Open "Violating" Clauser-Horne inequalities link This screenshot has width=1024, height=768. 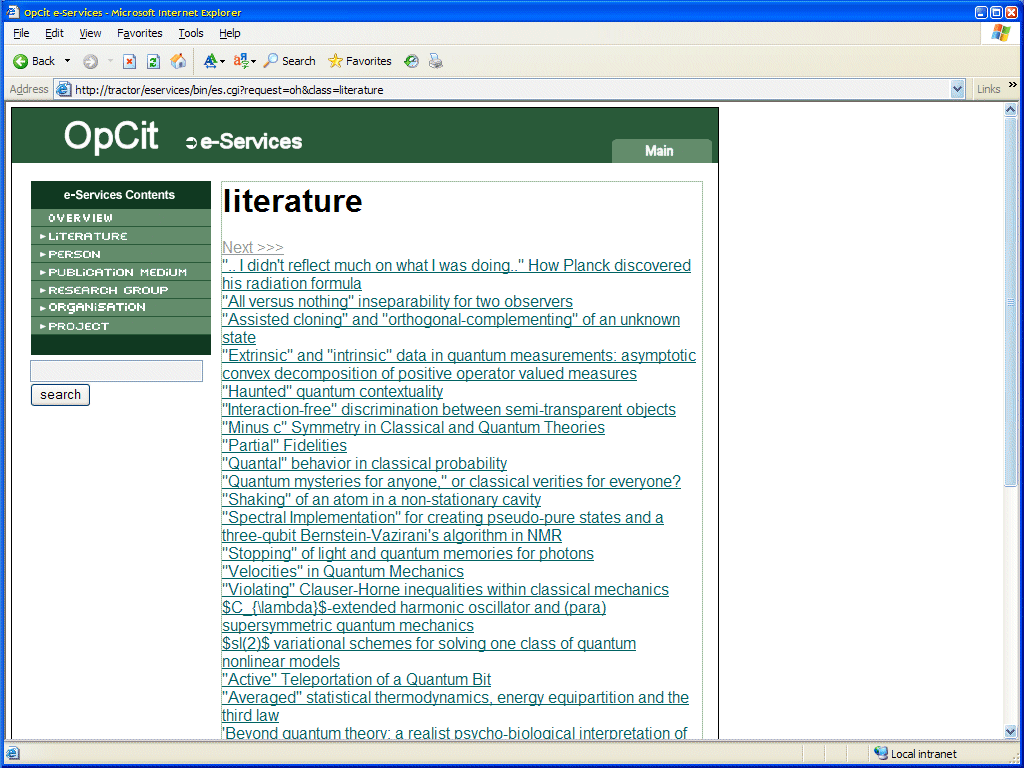click(445, 590)
